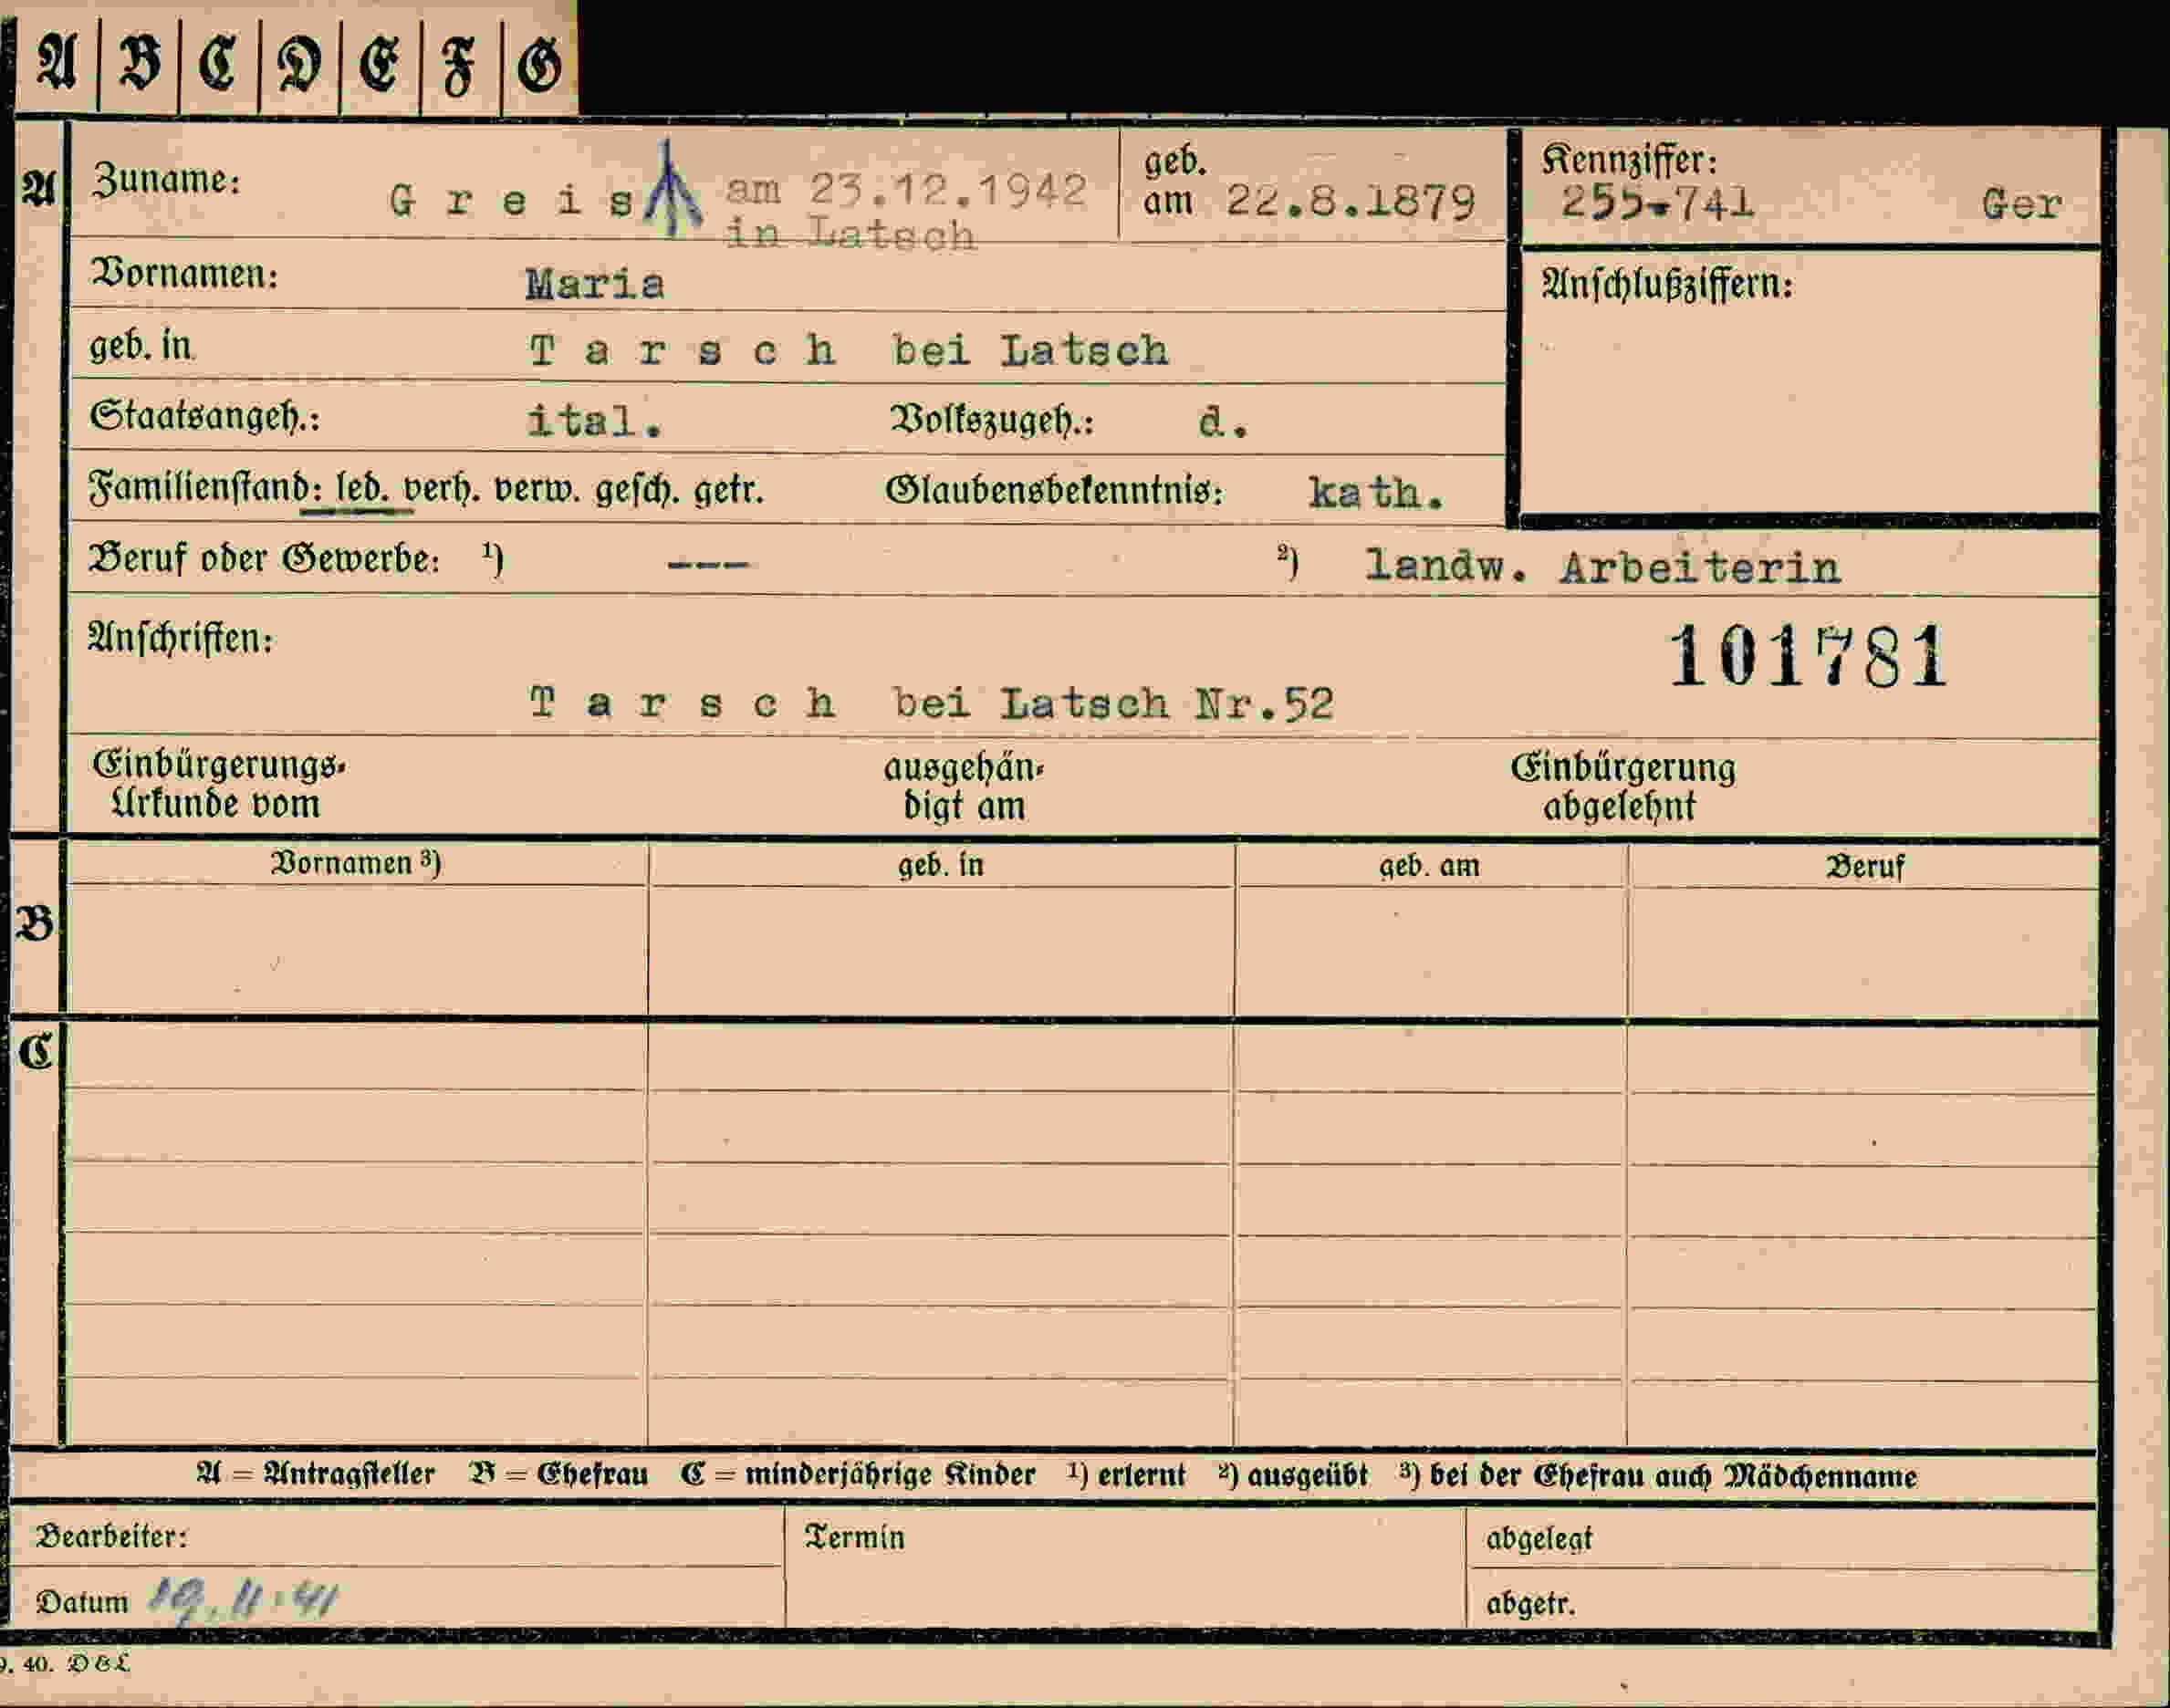Select the Fraktur tab letter B at top

point(138,64)
